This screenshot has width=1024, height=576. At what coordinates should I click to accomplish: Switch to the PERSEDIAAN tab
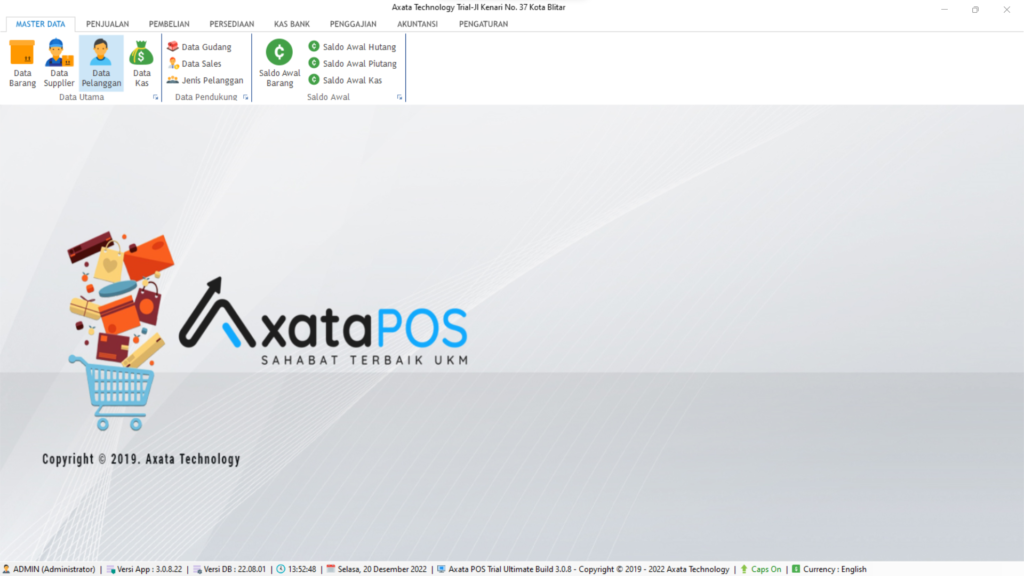(232, 24)
